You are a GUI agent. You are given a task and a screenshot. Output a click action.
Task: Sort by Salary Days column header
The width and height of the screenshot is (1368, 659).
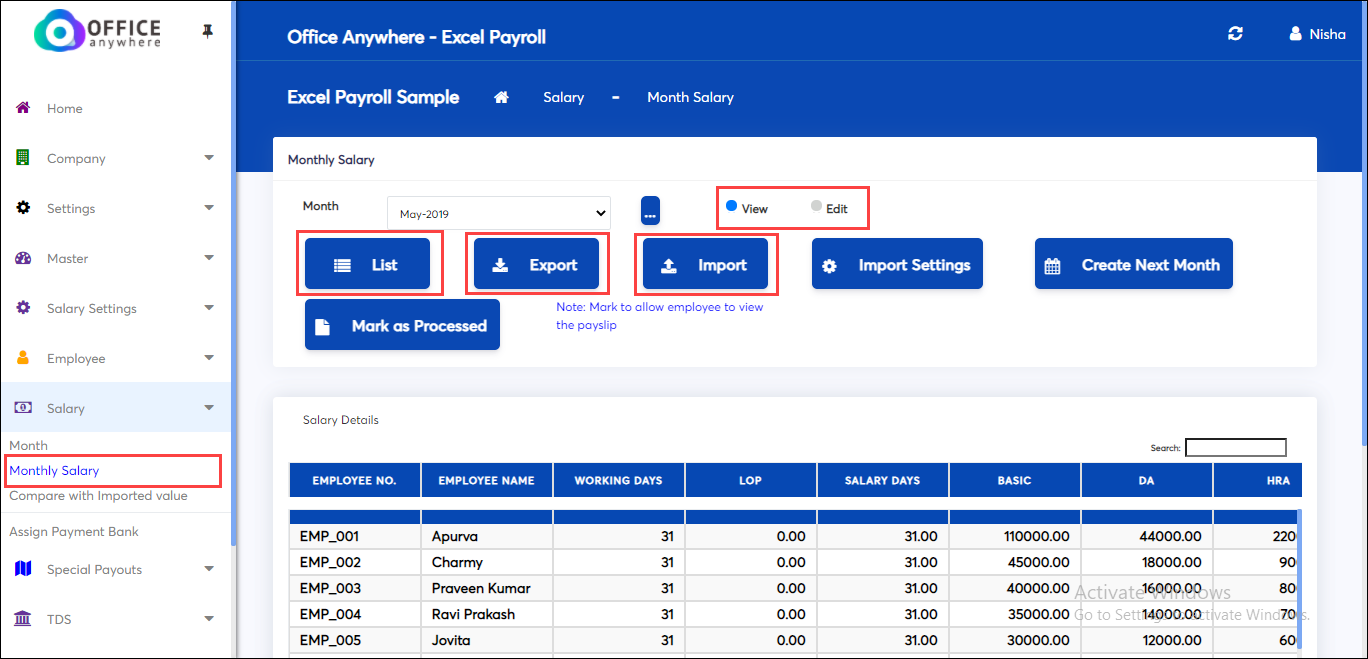tap(883, 480)
